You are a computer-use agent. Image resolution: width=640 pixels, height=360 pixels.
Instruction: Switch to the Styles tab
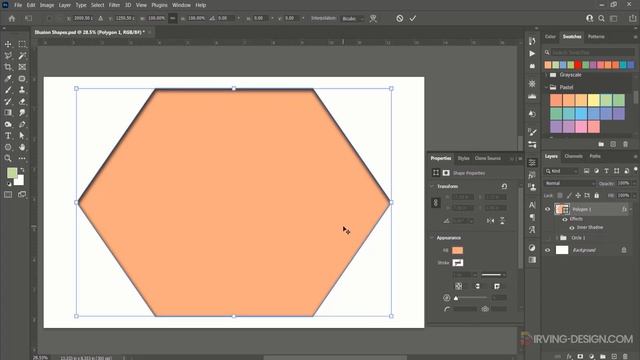coord(463,158)
